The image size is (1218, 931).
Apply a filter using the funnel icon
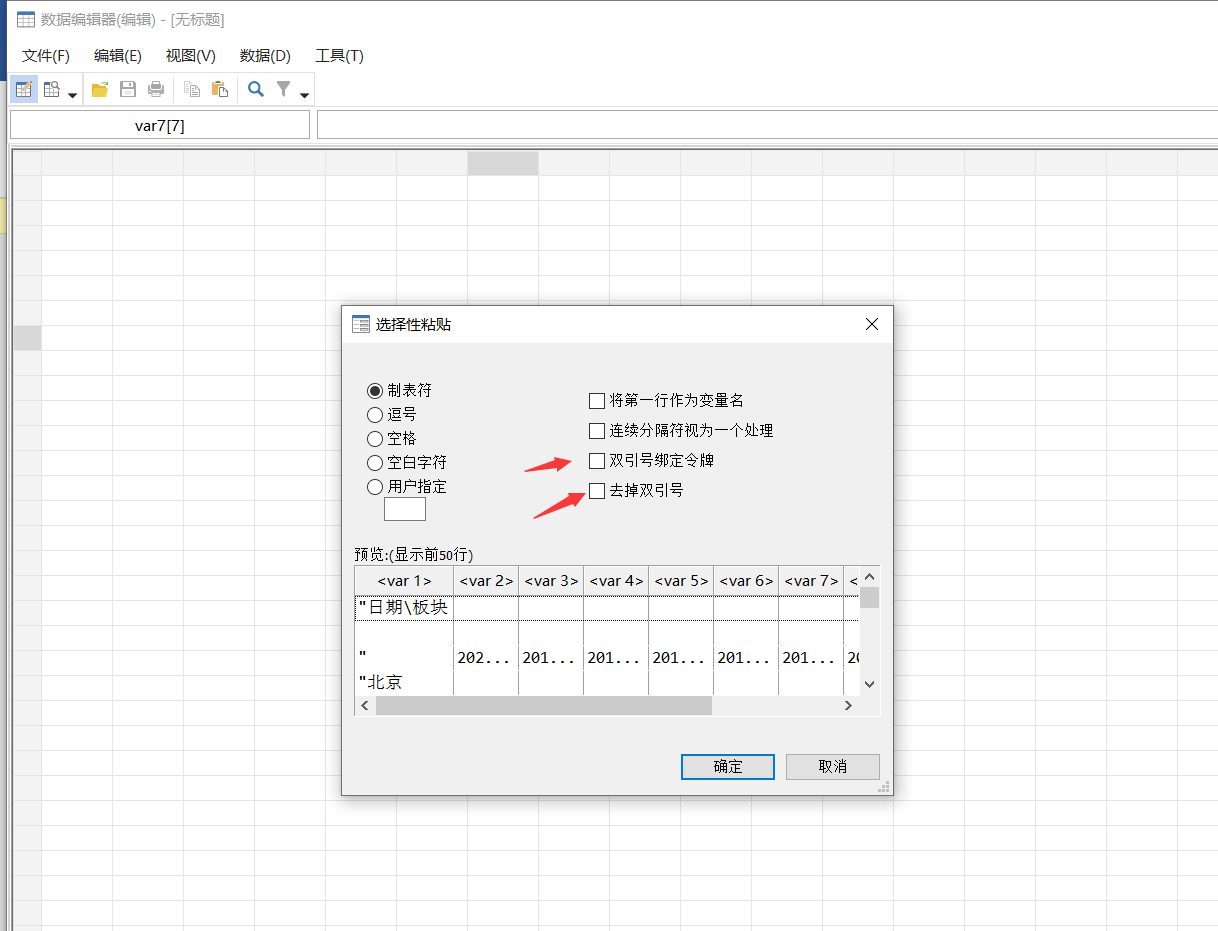click(x=283, y=89)
